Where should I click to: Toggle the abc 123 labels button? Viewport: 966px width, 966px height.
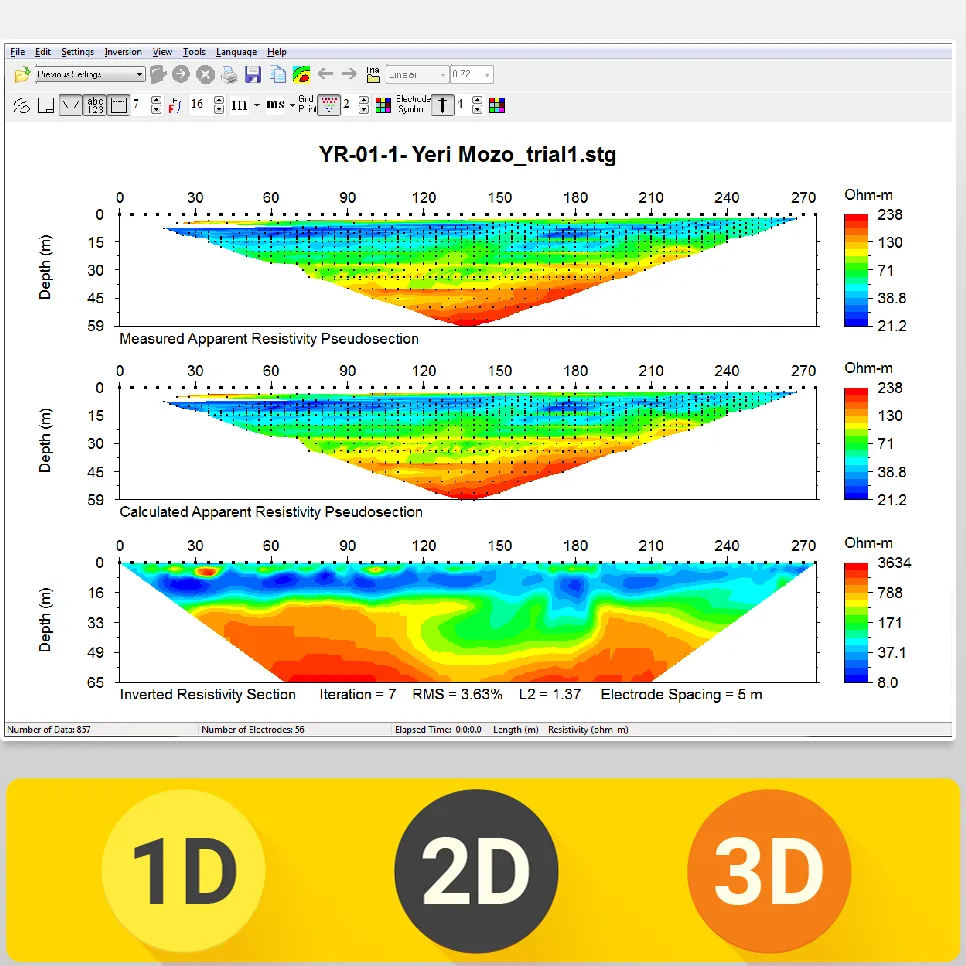[x=95, y=105]
